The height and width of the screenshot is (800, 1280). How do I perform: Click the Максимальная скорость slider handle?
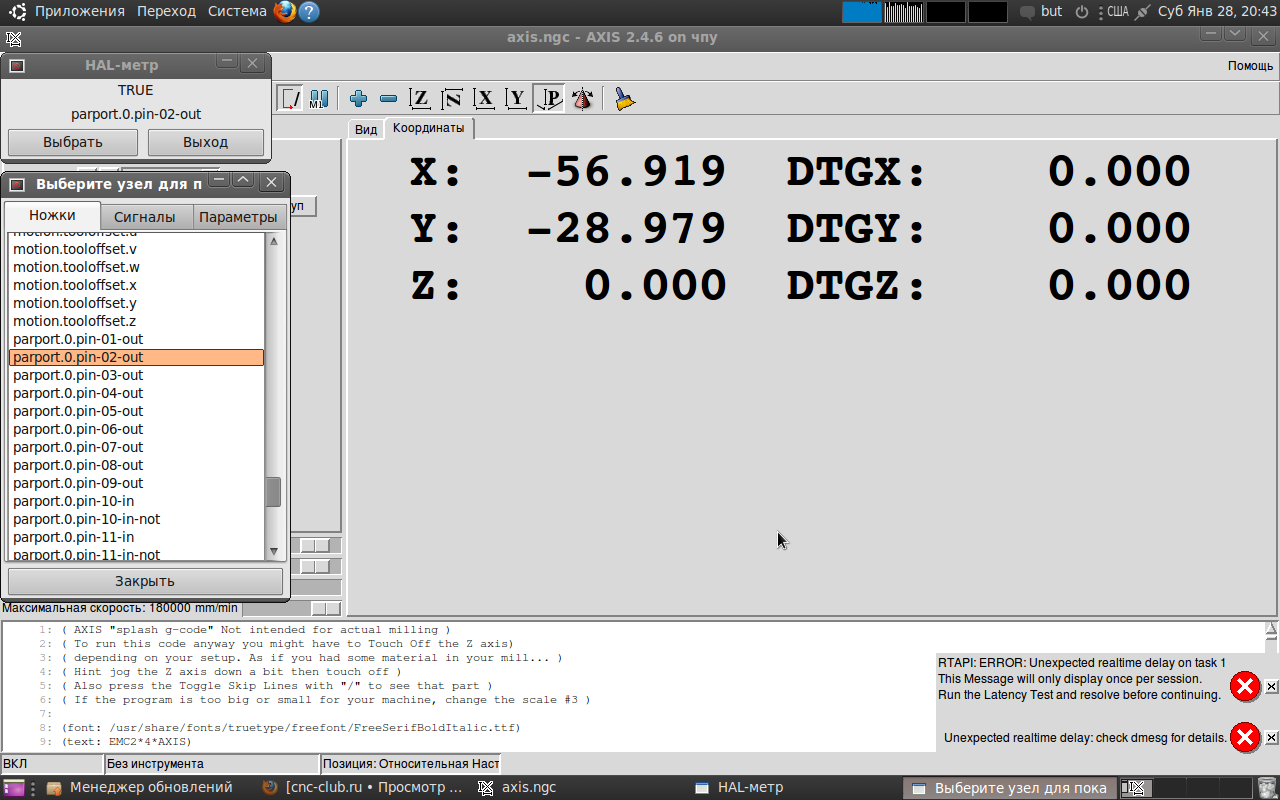(326, 608)
